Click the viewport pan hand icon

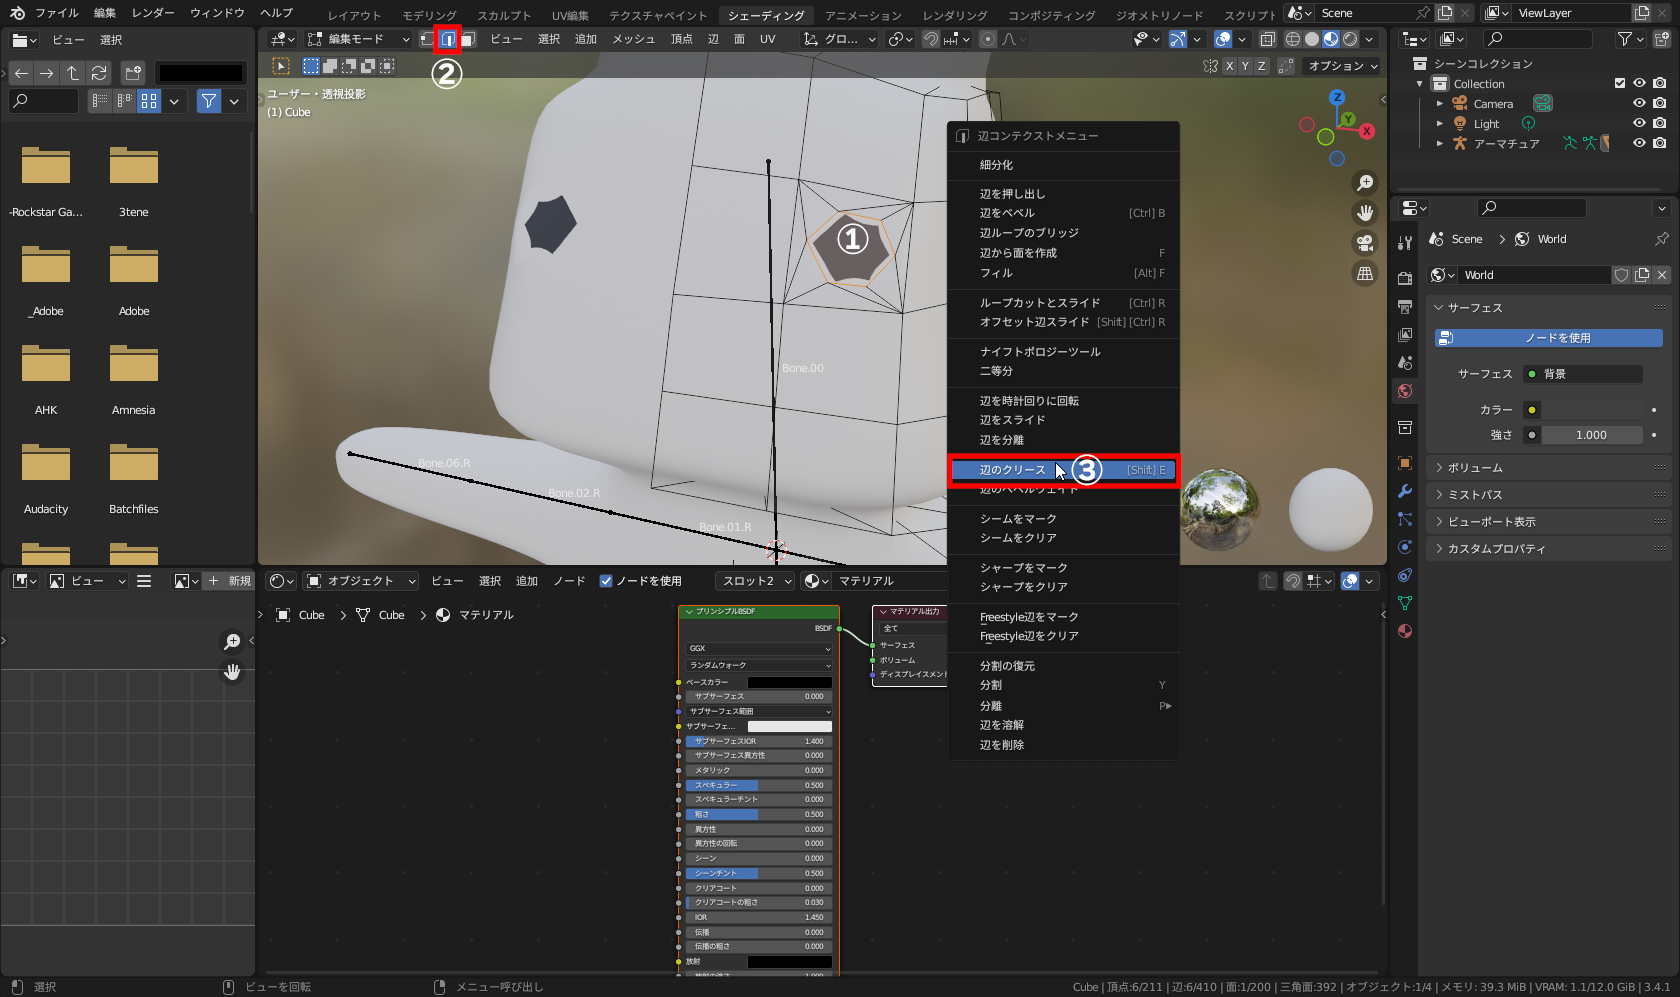[1365, 213]
